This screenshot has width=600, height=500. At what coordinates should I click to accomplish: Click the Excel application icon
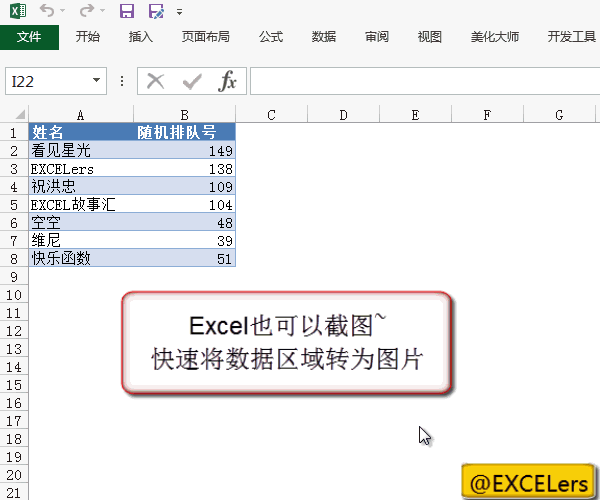point(14,12)
